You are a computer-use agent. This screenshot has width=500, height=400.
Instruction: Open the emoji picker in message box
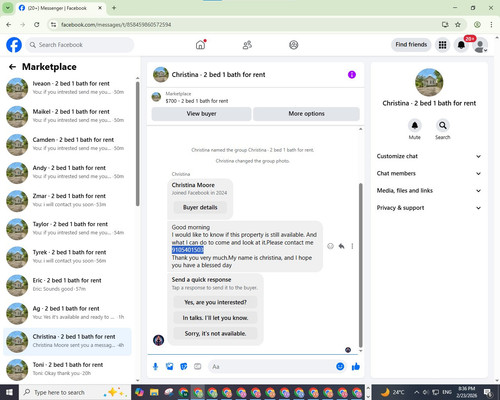pos(340,367)
